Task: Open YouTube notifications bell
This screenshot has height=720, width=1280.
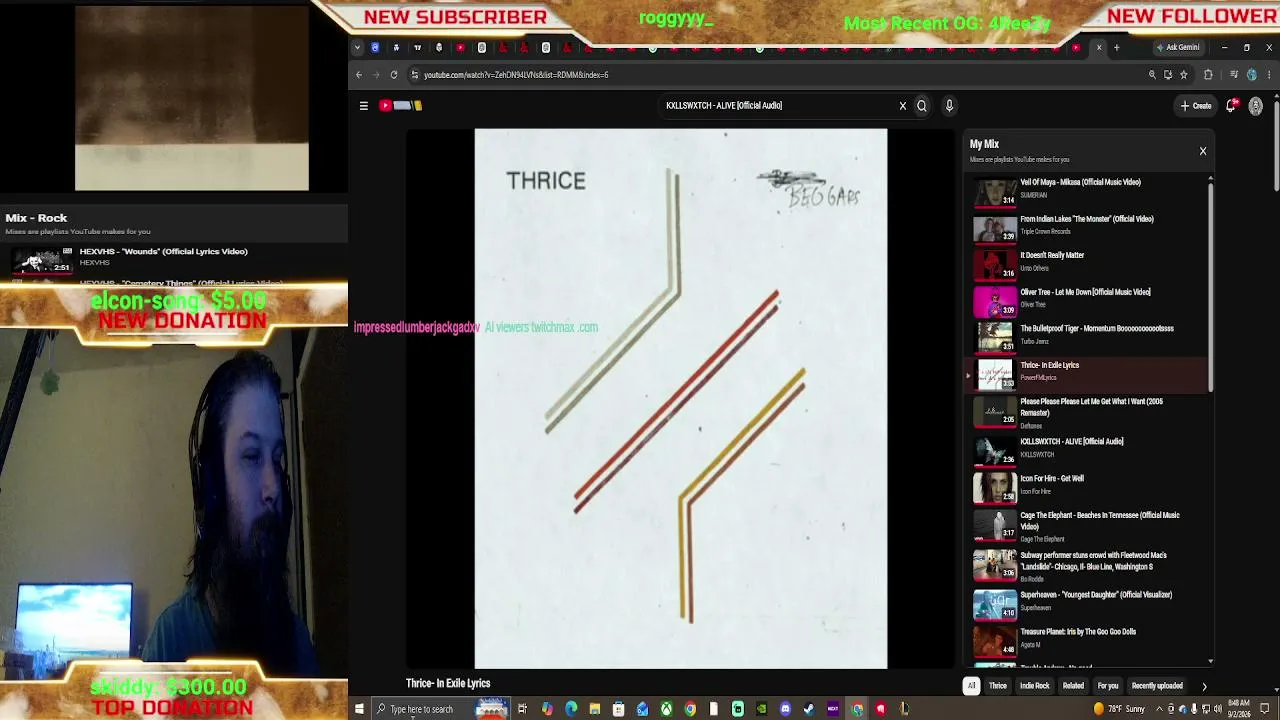Action: [1233, 105]
